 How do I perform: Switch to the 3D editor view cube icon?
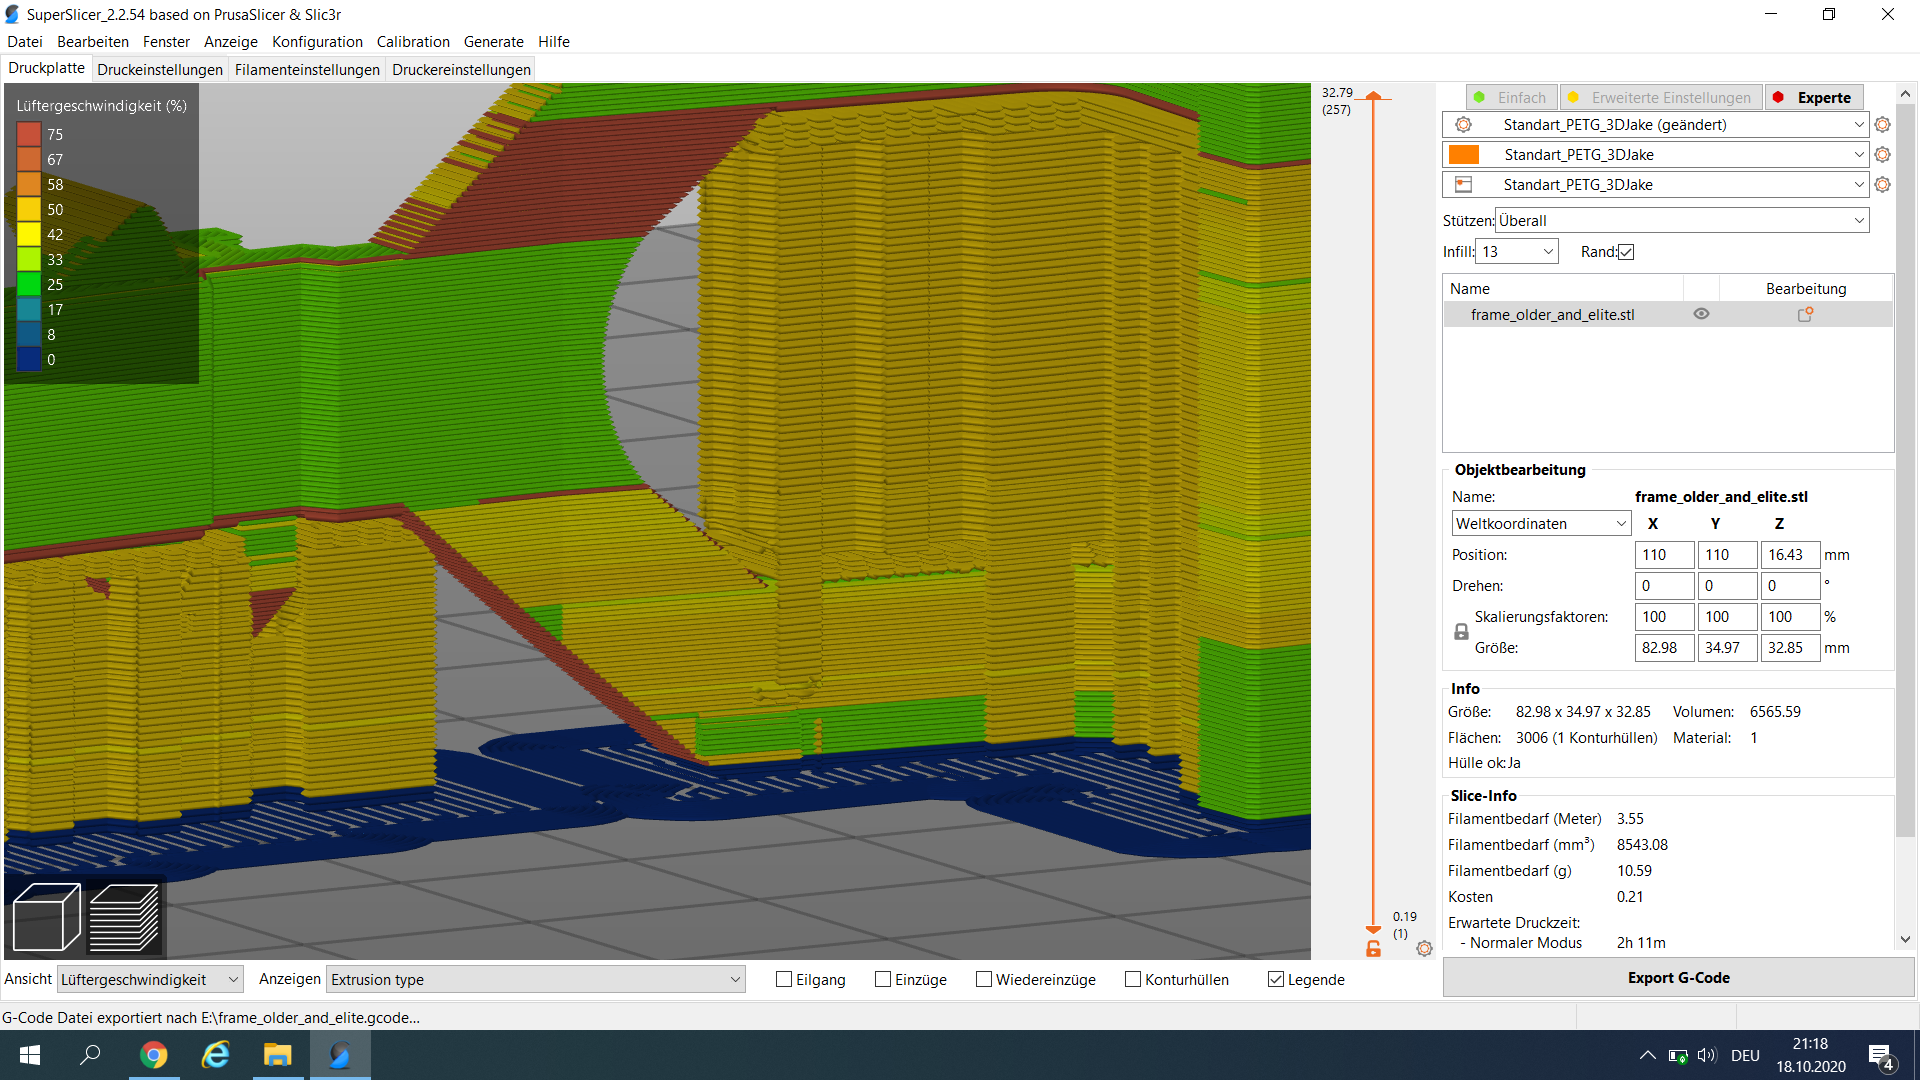coord(45,915)
